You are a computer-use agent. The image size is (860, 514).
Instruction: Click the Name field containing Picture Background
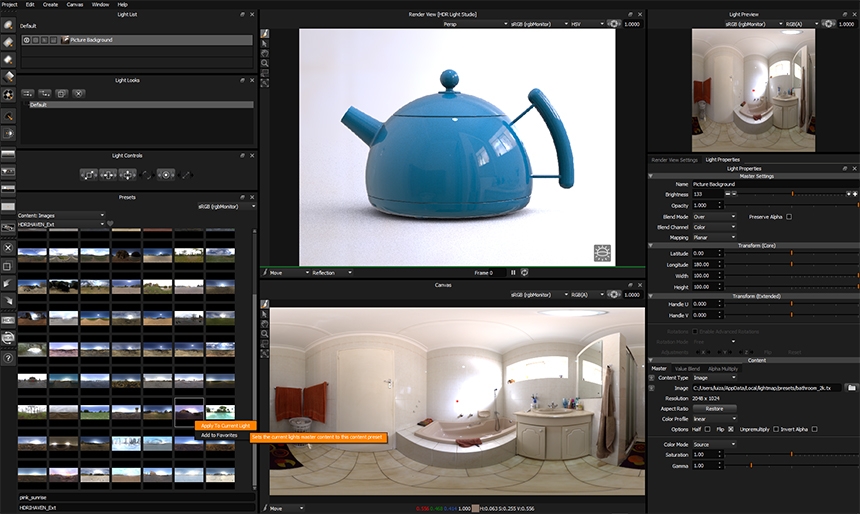[x=774, y=184]
